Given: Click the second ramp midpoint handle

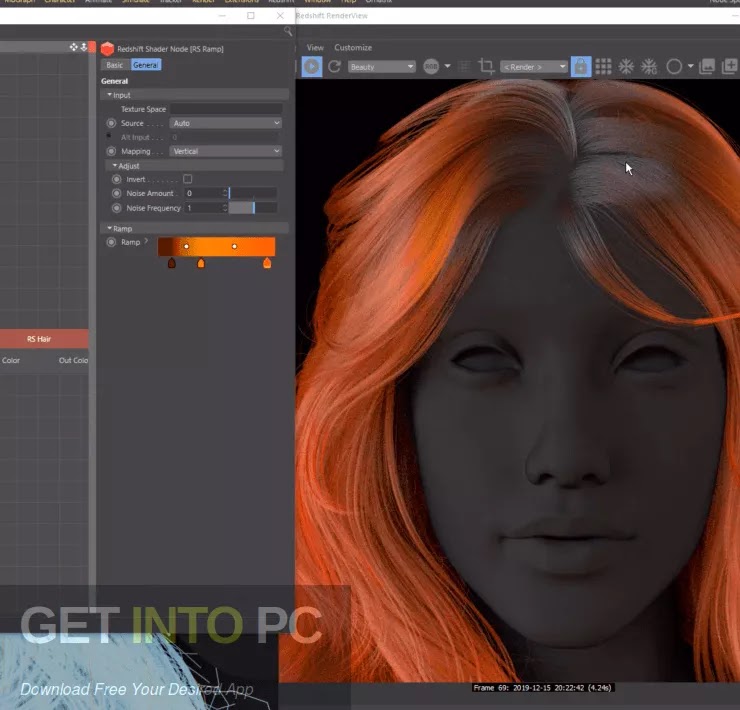Looking at the screenshot, I should point(235,246).
